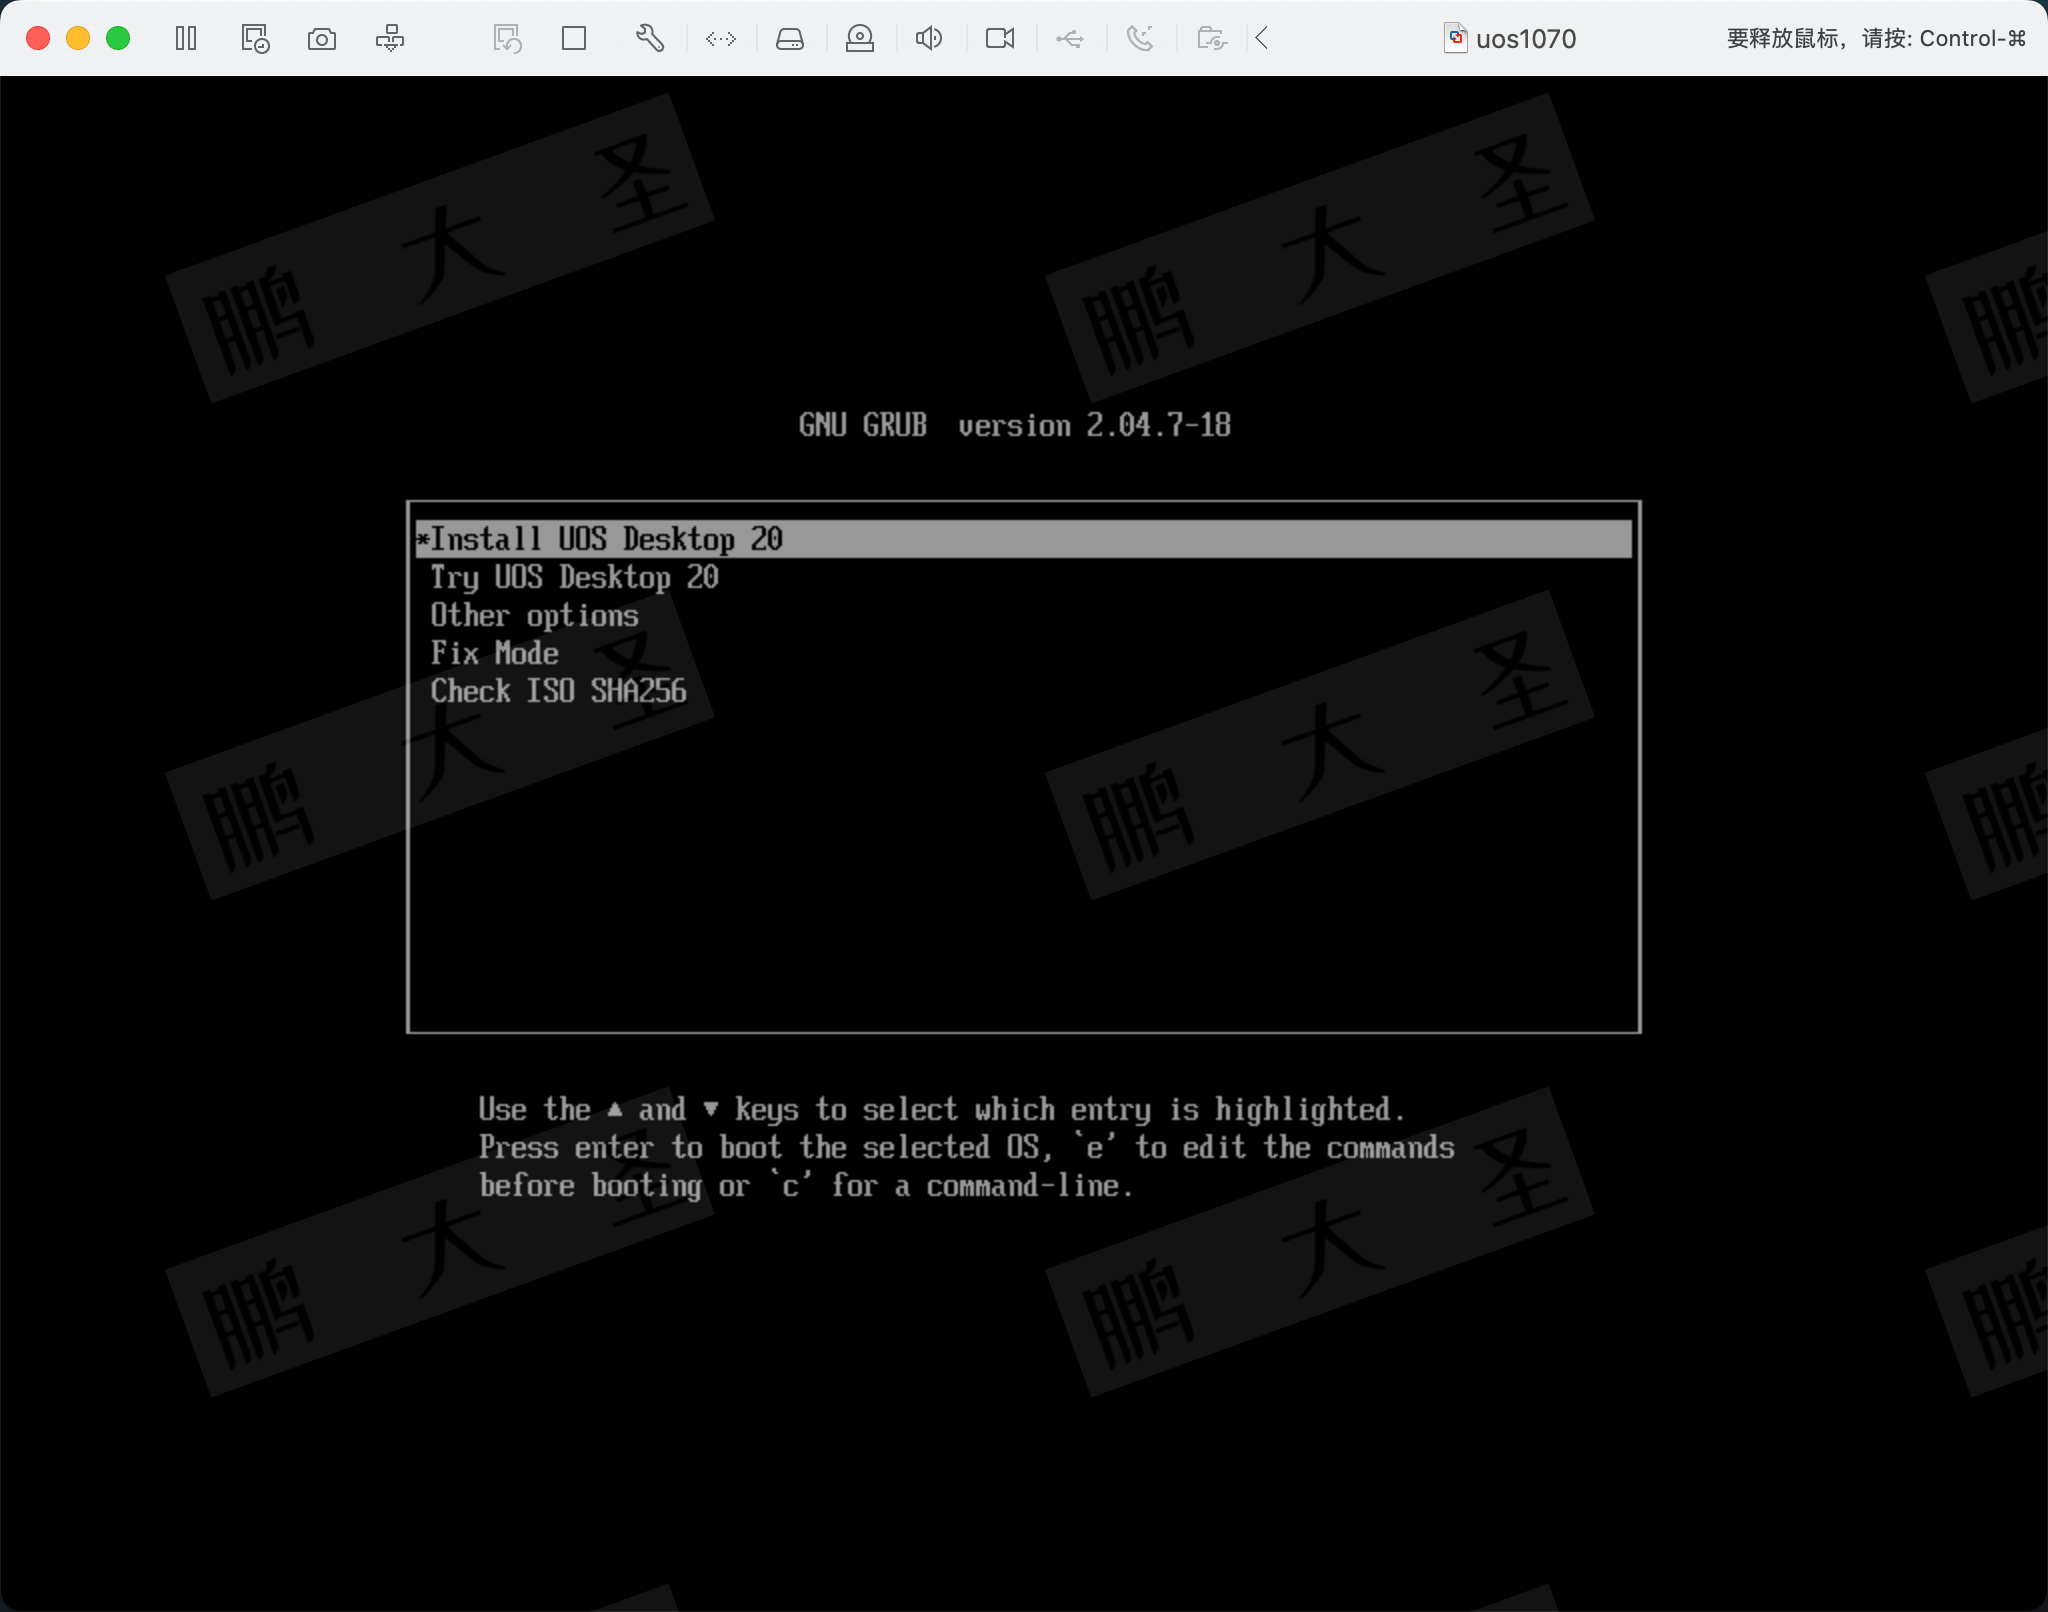Click the USB device icon
Screen dimensions: 2048x1612
[1070, 39]
